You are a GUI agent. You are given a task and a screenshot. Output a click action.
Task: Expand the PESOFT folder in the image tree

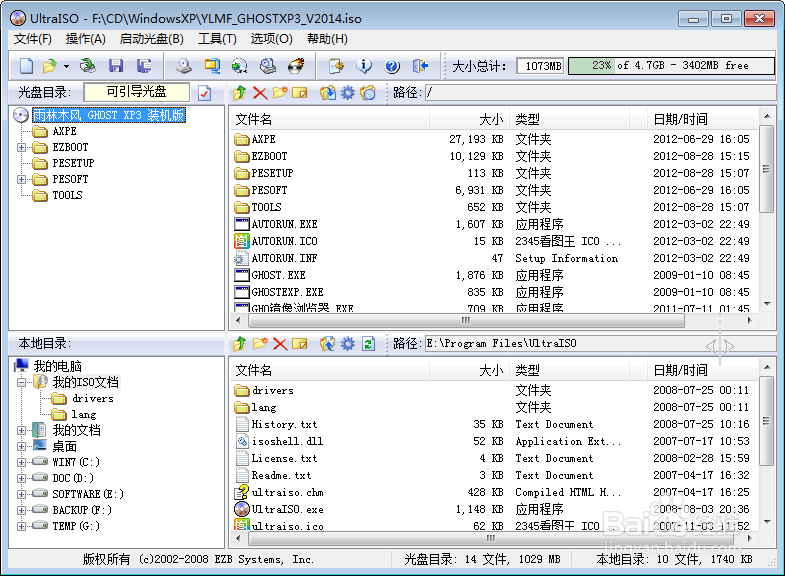(22, 179)
